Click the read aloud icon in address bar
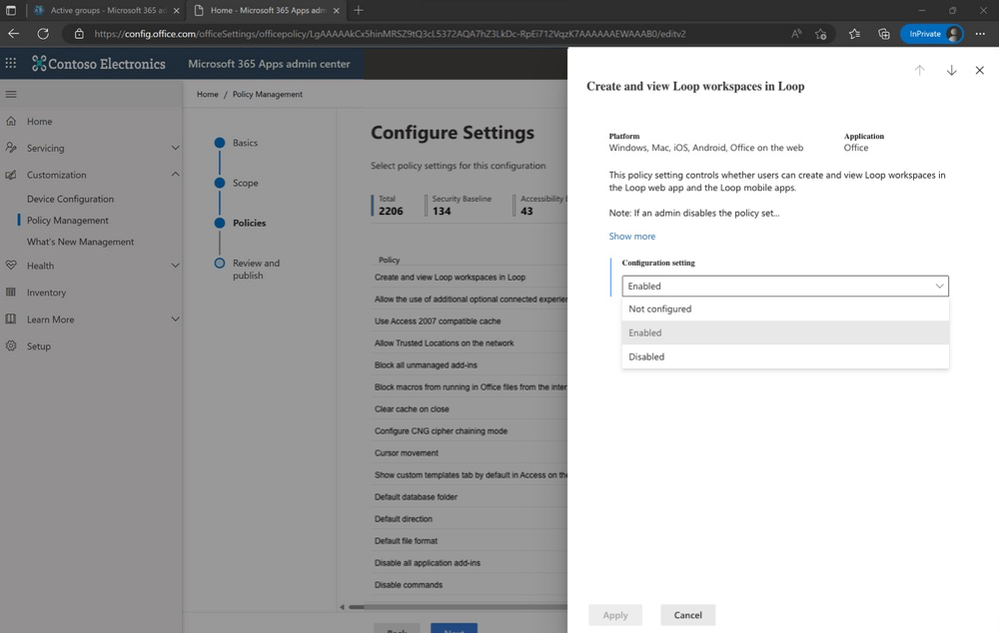Image resolution: width=999 pixels, height=633 pixels. 796,34
